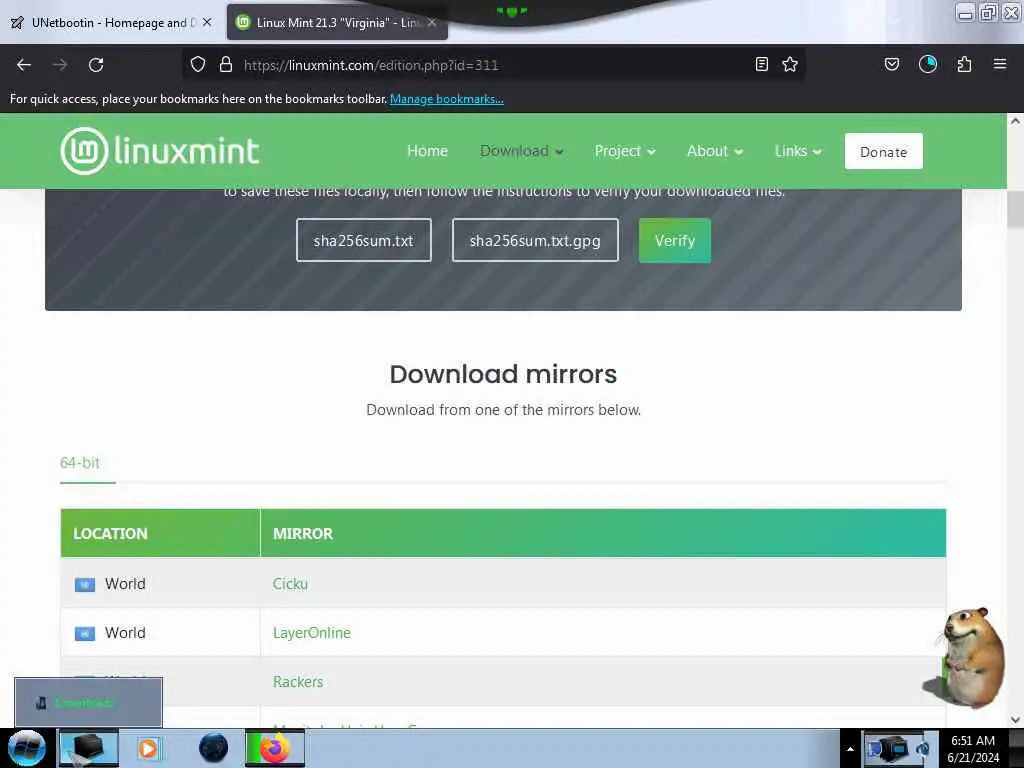Restore down the Firefox window

click(988, 12)
